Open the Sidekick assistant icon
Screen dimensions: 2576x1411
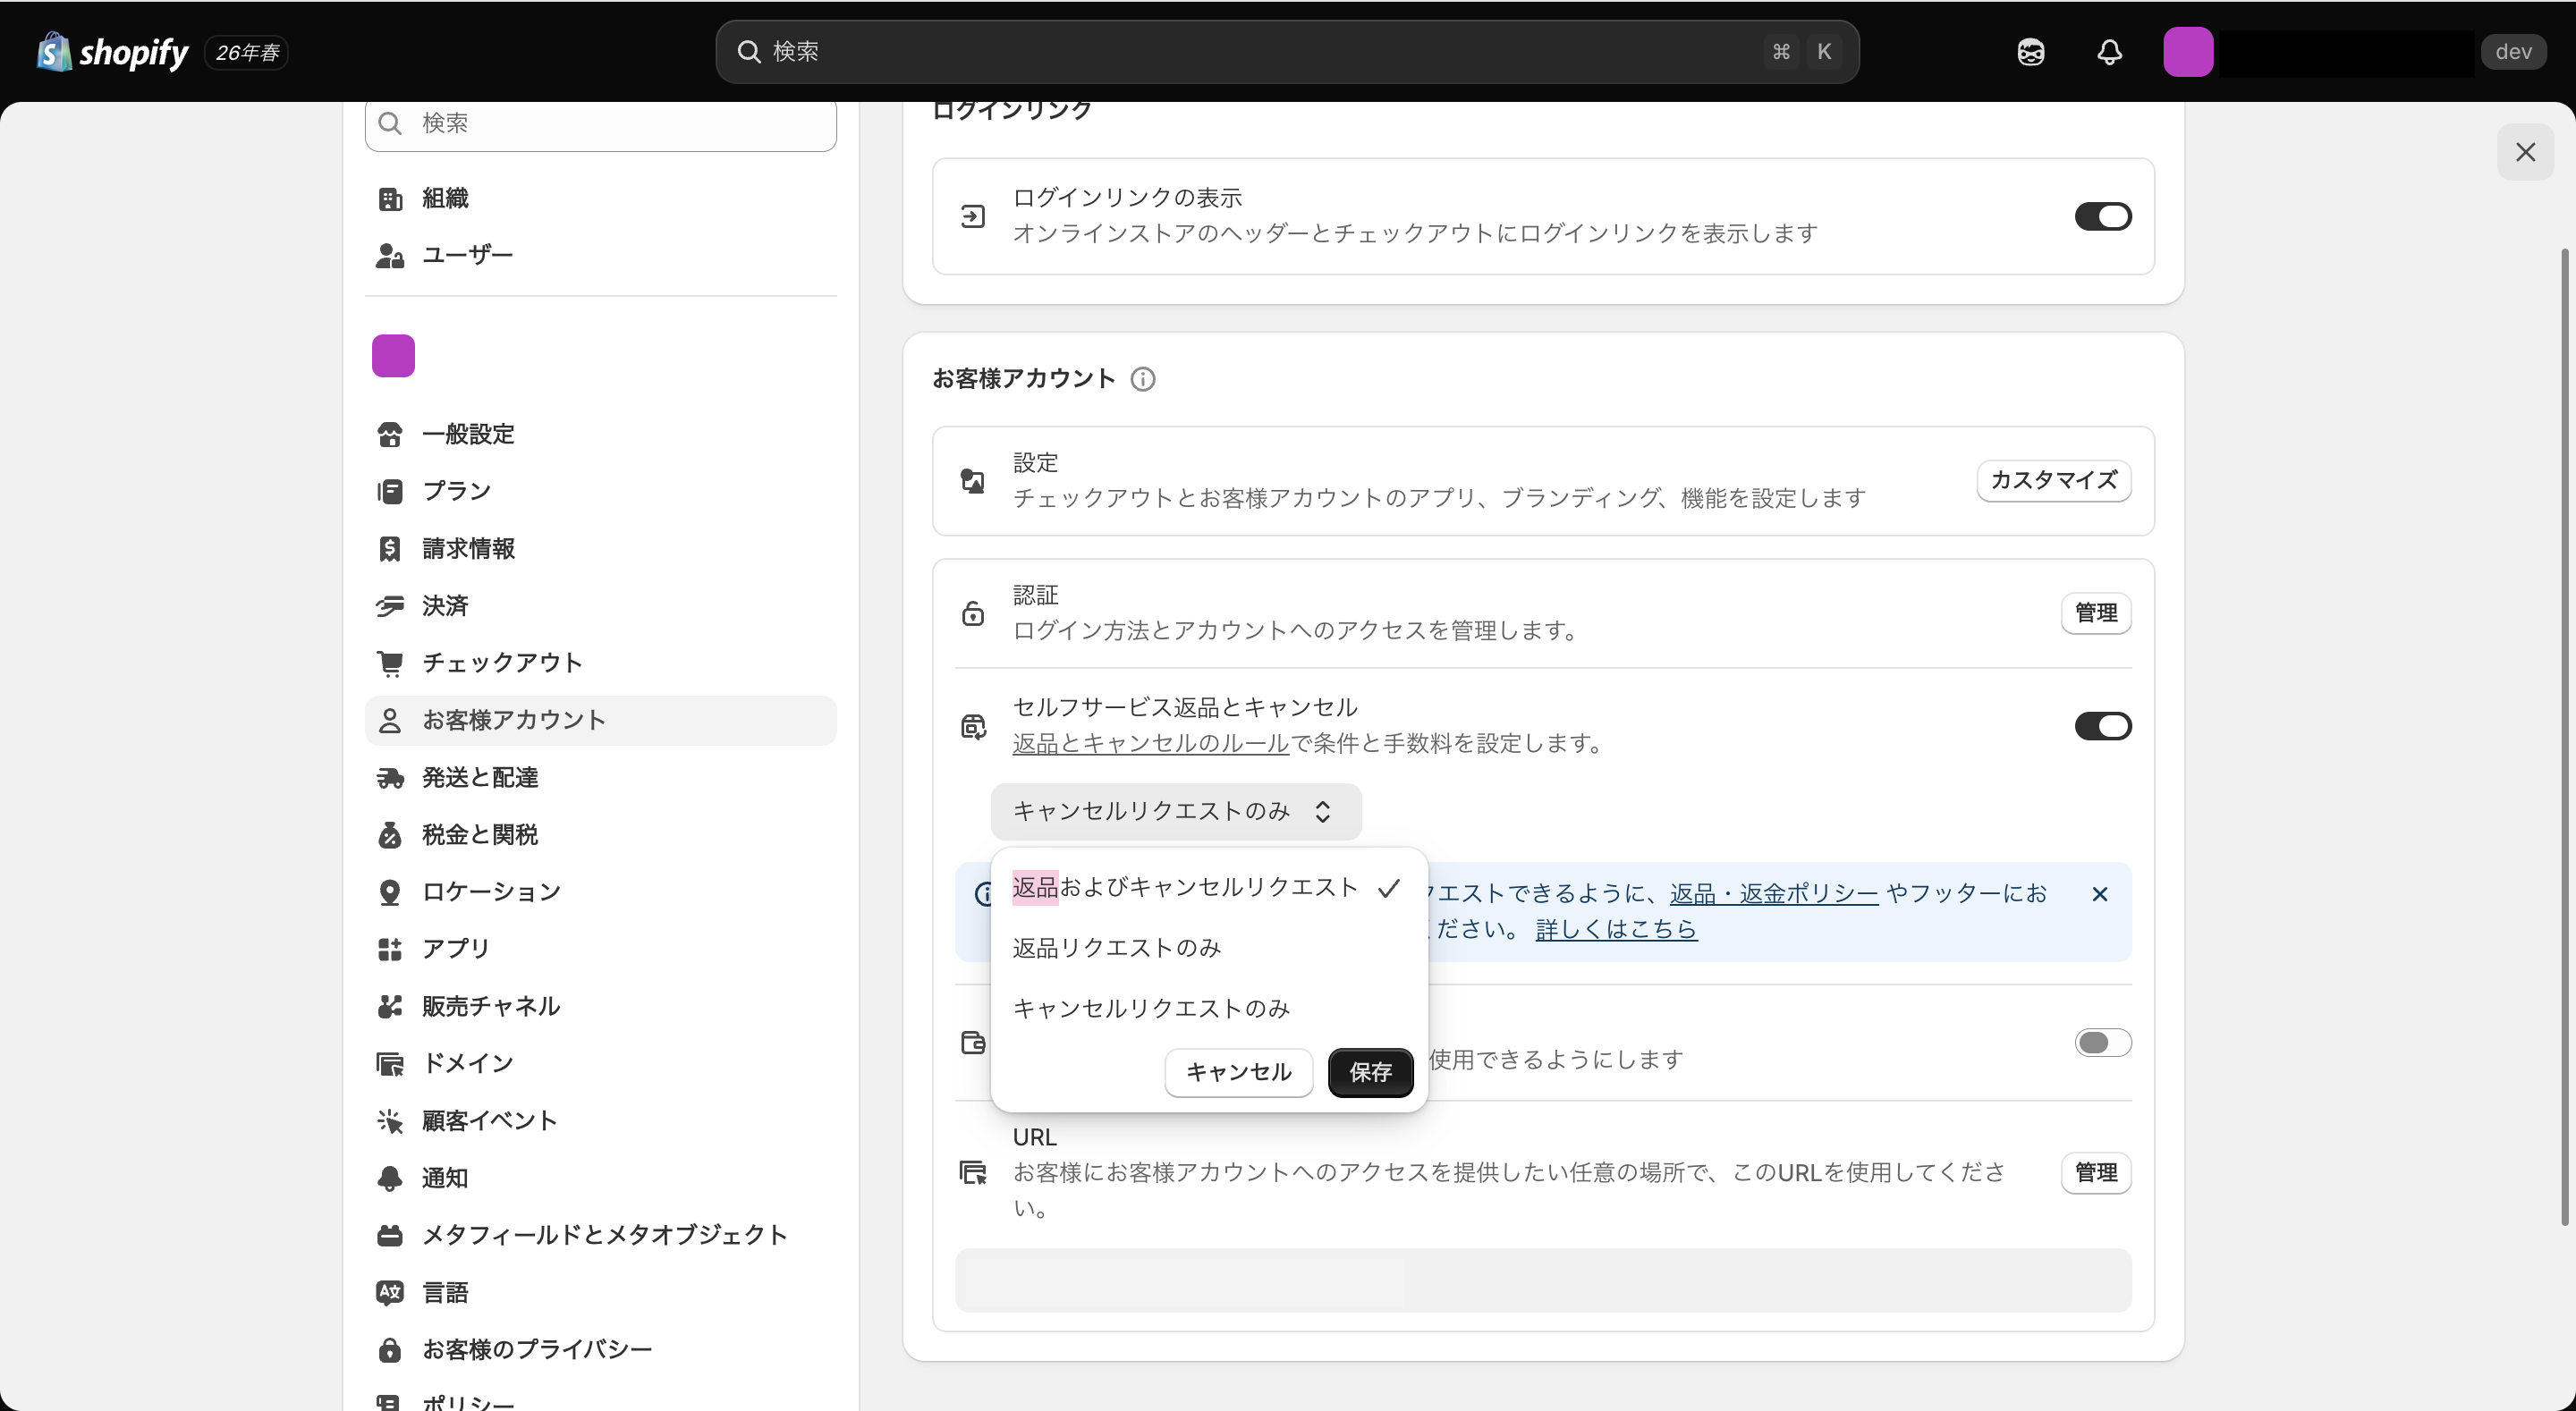2030,52
